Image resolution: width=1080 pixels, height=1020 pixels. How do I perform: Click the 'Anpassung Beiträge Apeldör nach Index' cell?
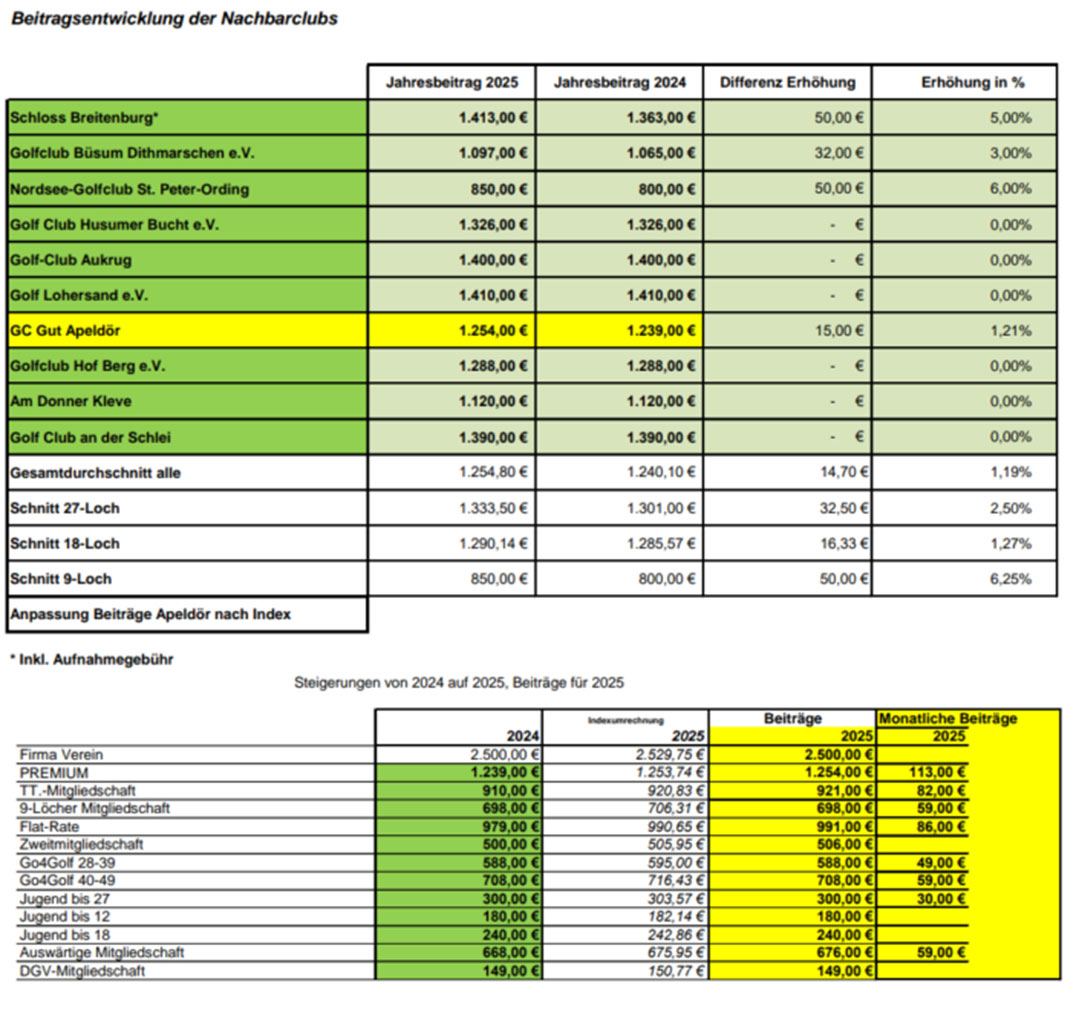(150, 614)
